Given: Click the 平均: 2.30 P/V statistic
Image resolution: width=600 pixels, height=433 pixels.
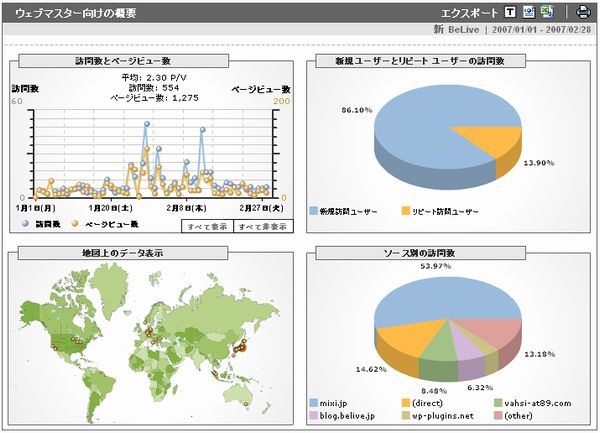Looking at the screenshot, I should pyautogui.click(x=154, y=78).
